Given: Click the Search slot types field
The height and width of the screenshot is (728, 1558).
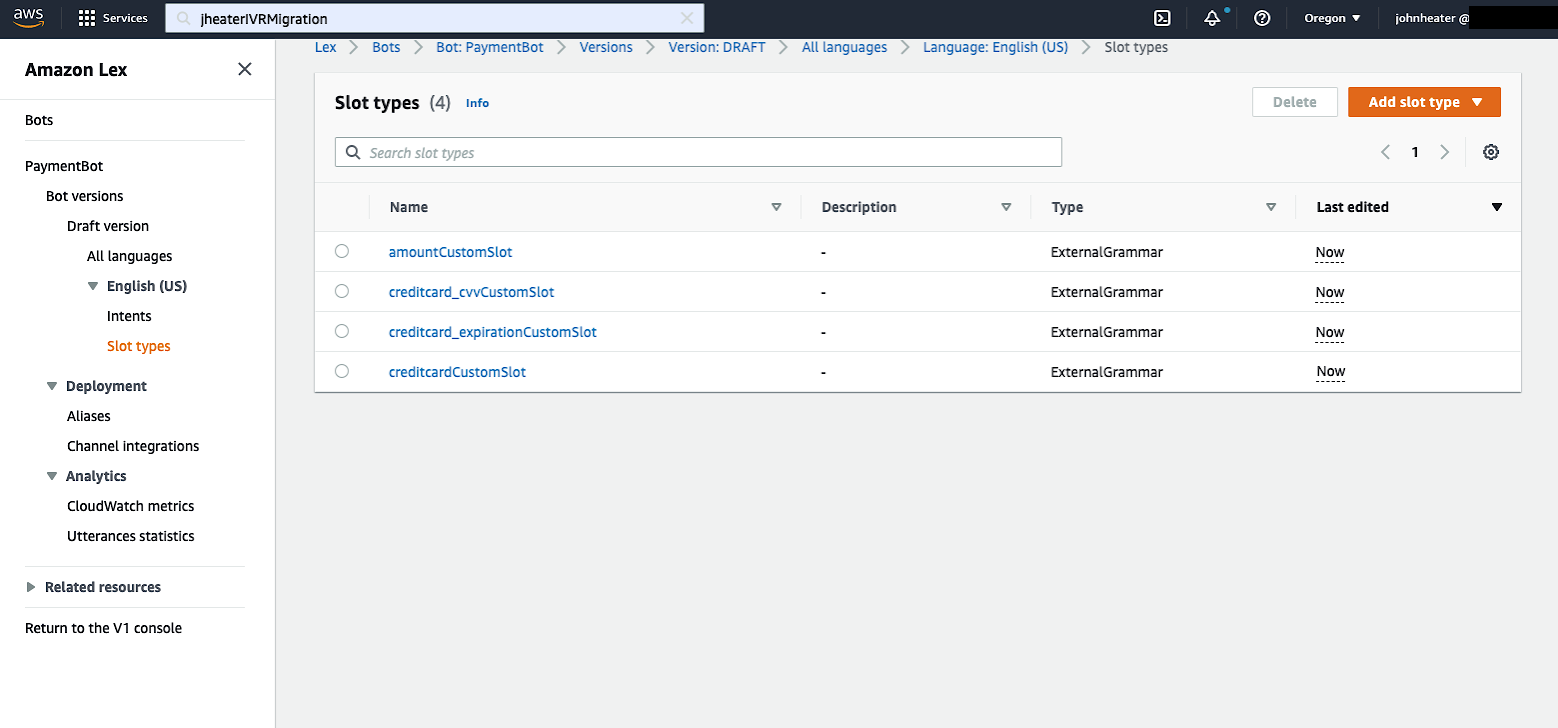Looking at the screenshot, I should click(x=698, y=152).
